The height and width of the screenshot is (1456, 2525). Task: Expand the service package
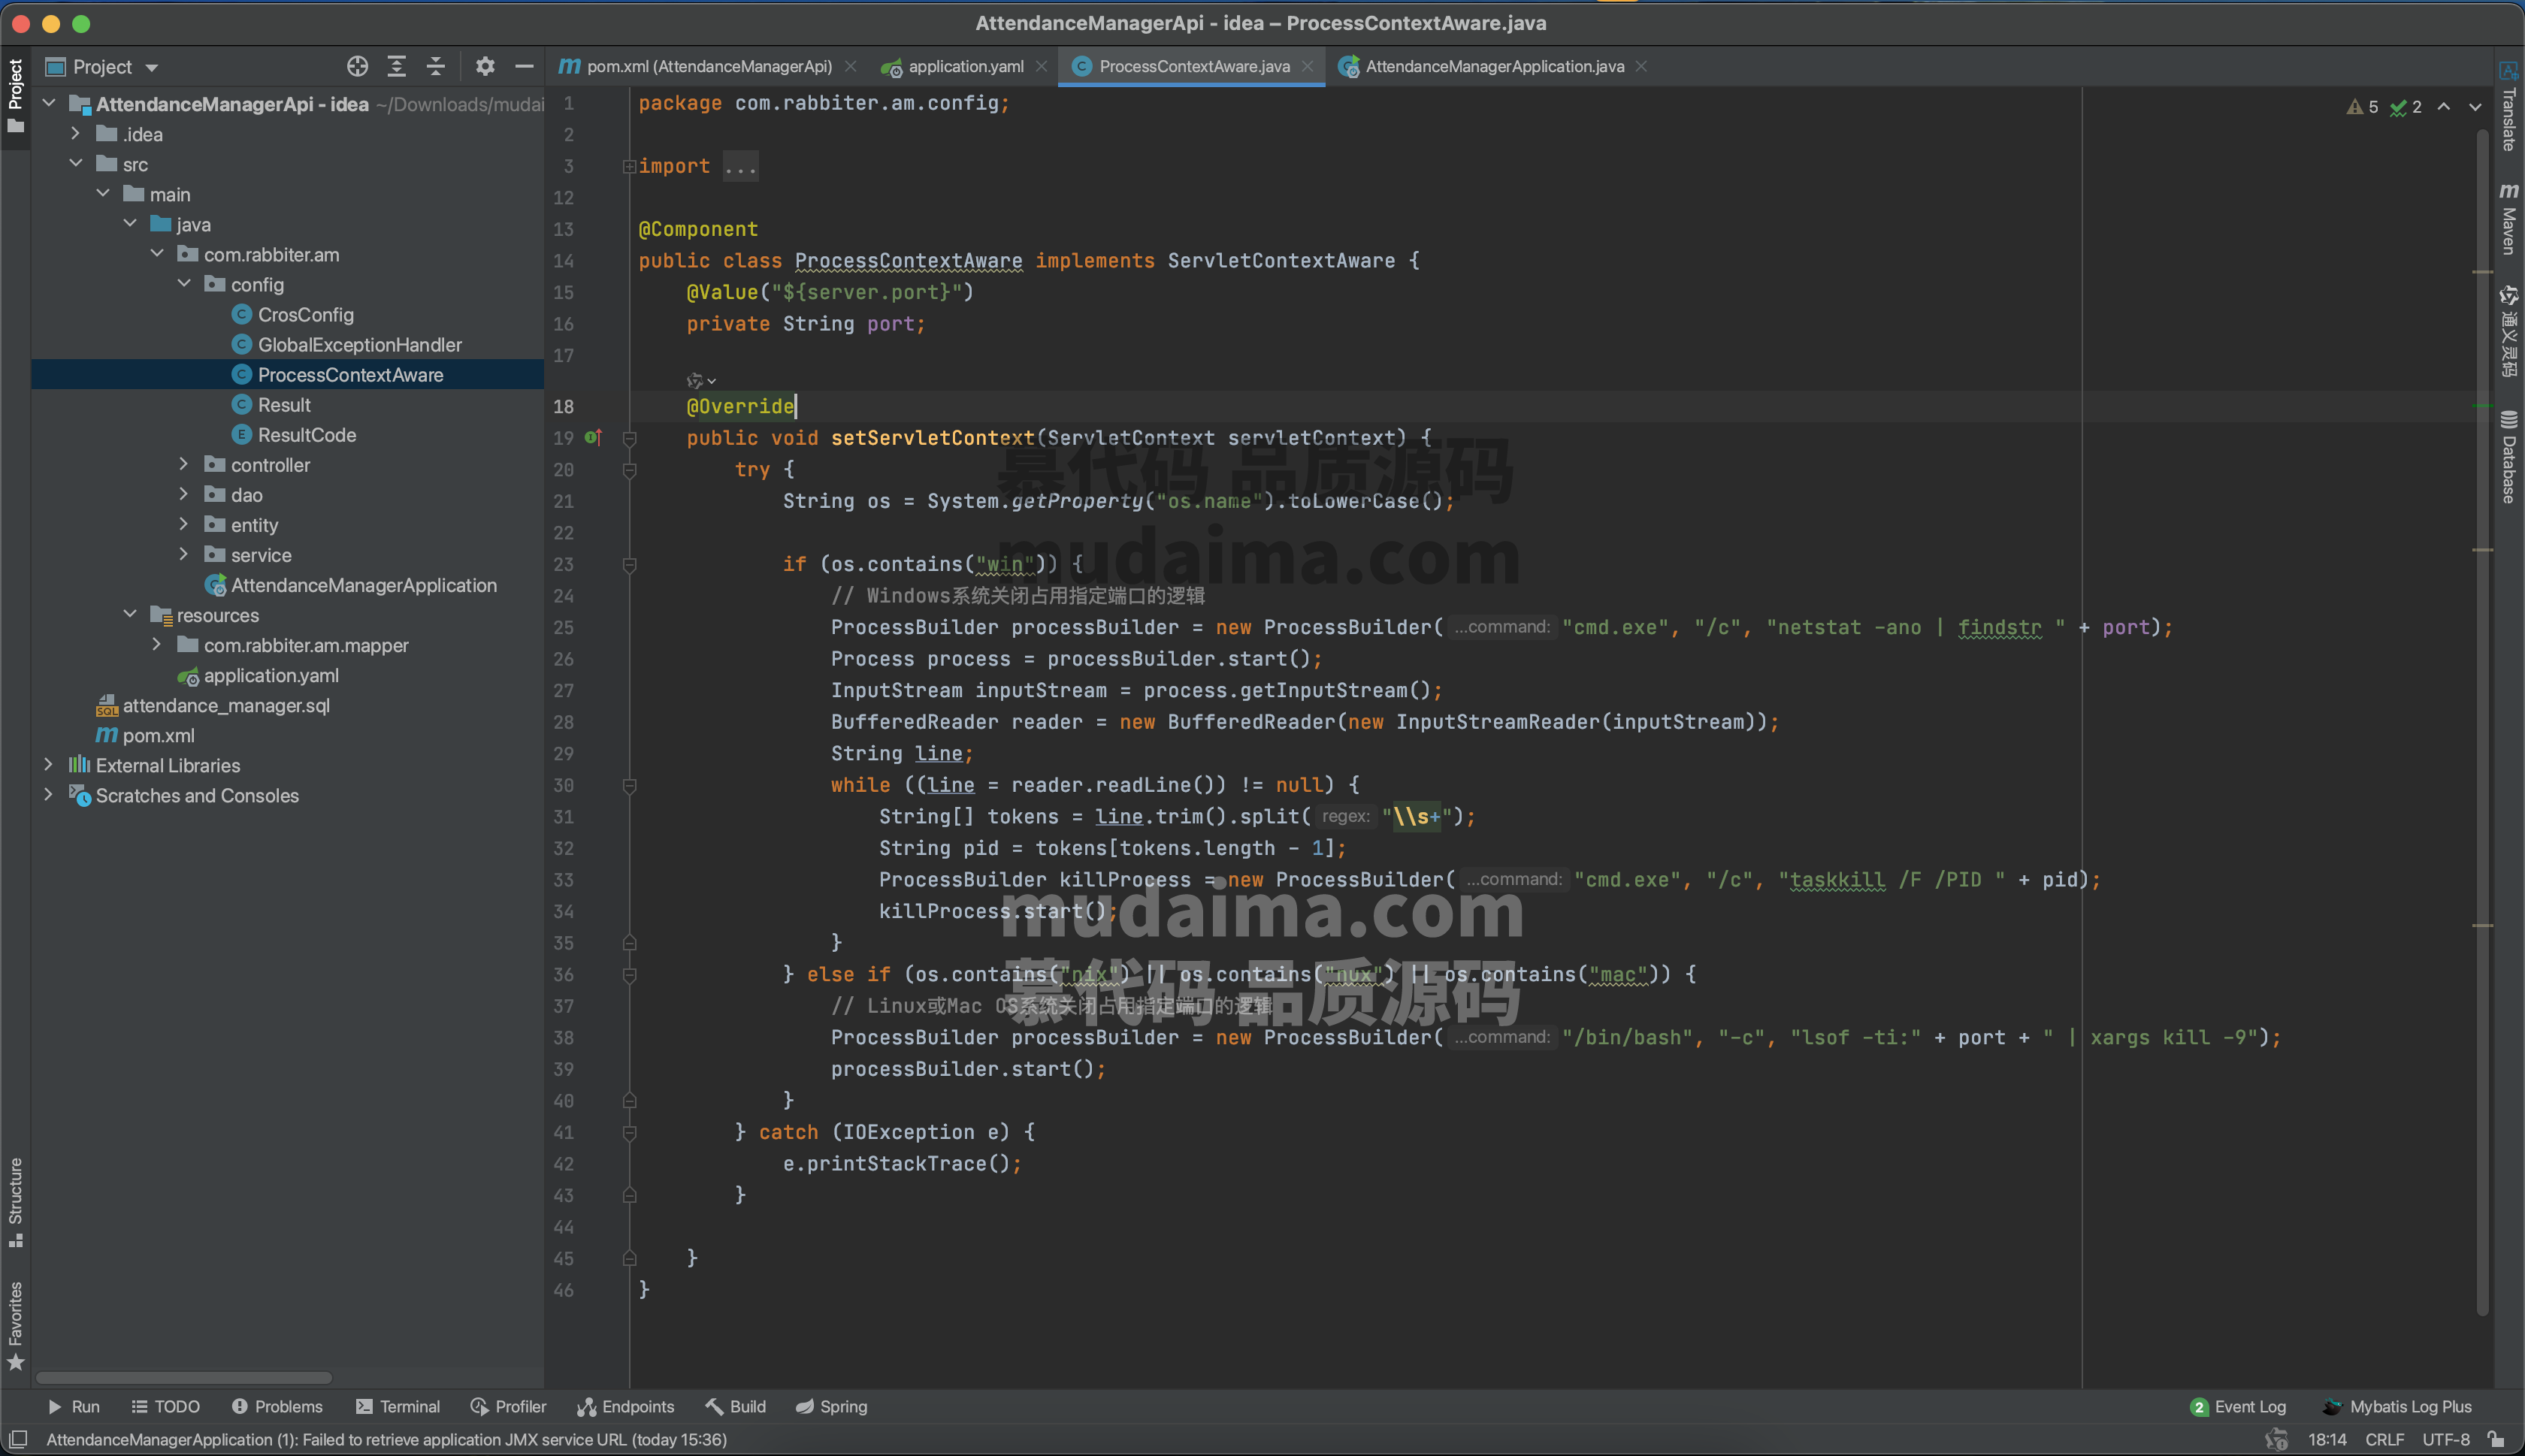(x=183, y=554)
